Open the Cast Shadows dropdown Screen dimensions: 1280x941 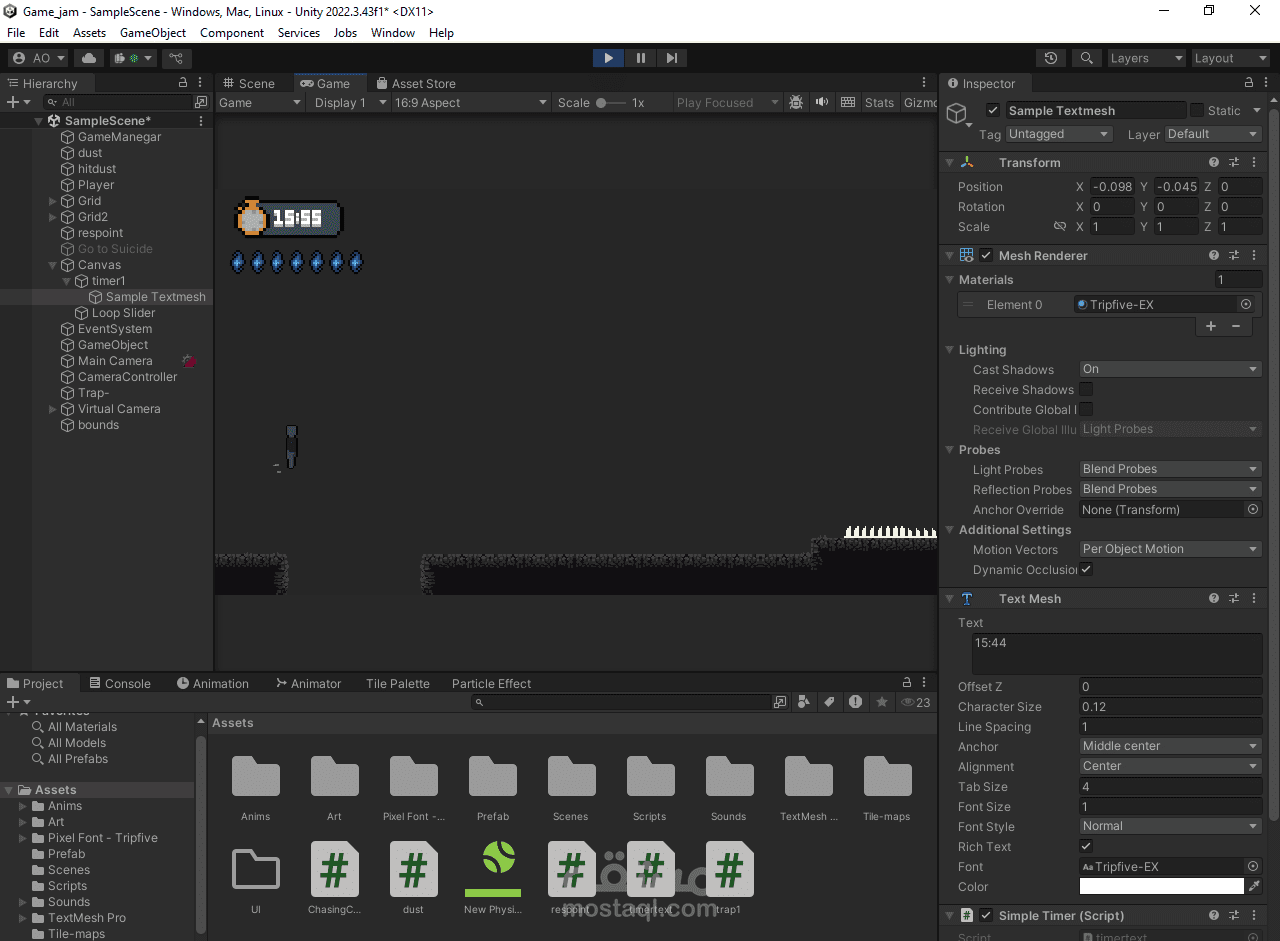tap(1171, 369)
